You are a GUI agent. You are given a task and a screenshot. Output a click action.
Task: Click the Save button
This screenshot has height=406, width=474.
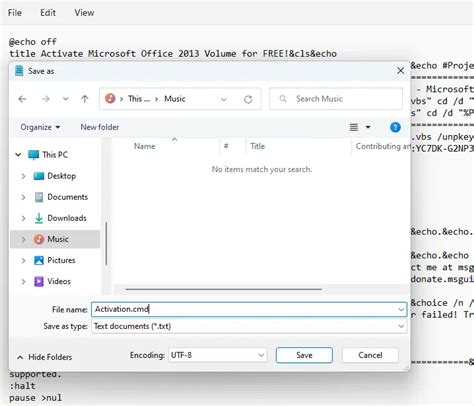click(x=304, y=355)
